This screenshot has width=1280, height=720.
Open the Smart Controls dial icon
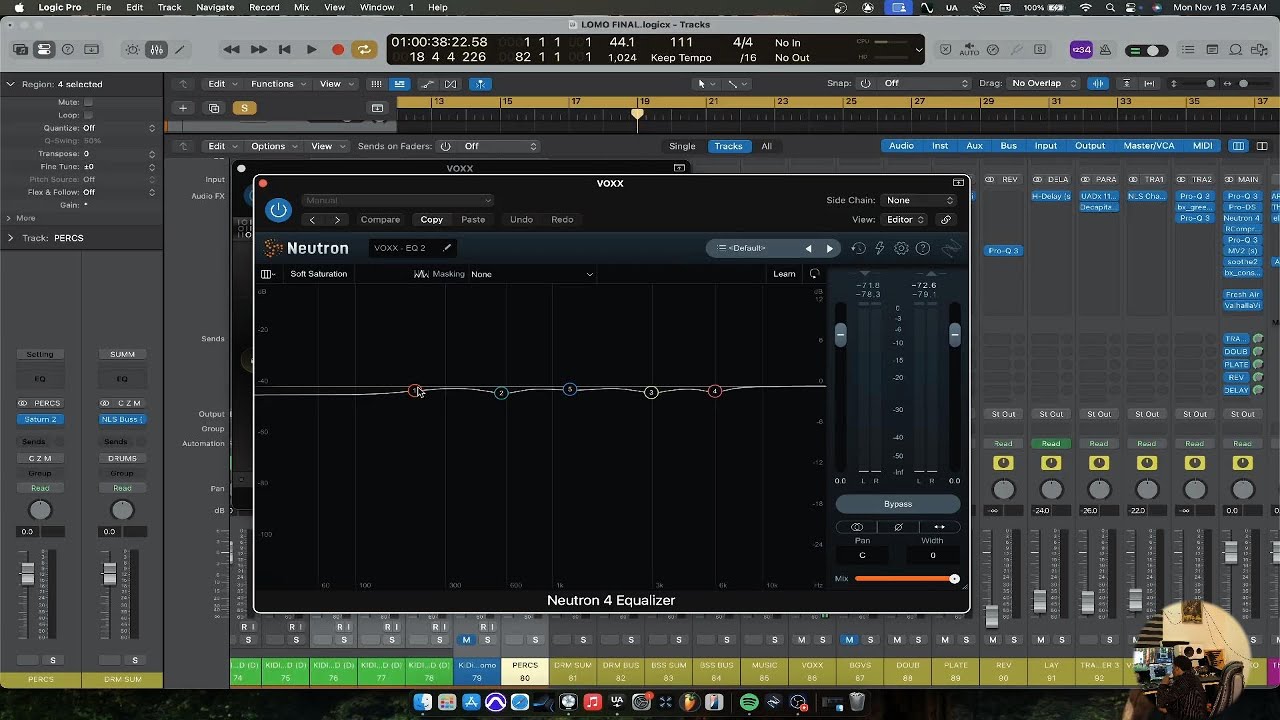pyautogui.click(x=132, y=49)
